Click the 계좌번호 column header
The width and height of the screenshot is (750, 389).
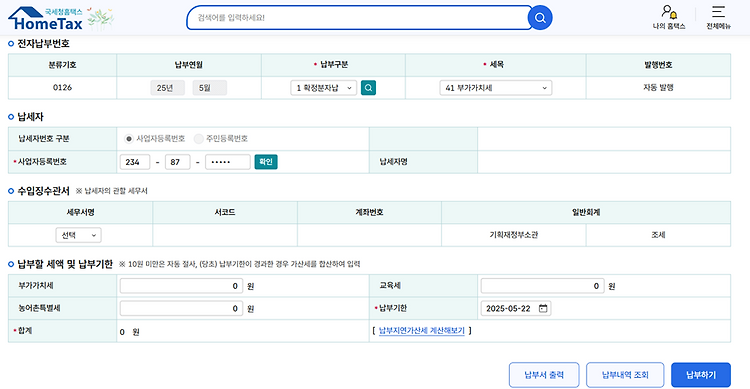tap(369, 212)
